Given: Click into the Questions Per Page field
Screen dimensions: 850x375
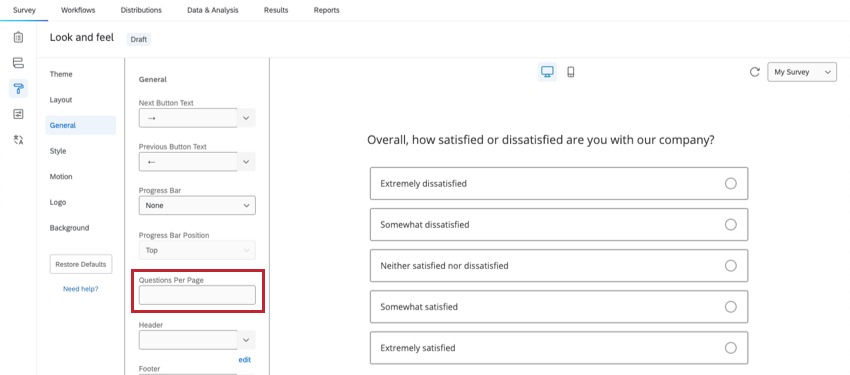Looking at the screenshot, I should 197,295.
